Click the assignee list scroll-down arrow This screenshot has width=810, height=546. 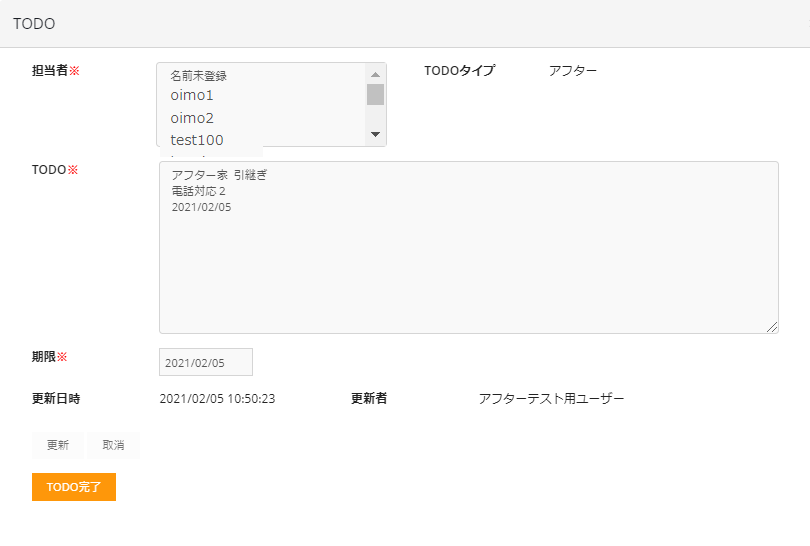(375, 134)
